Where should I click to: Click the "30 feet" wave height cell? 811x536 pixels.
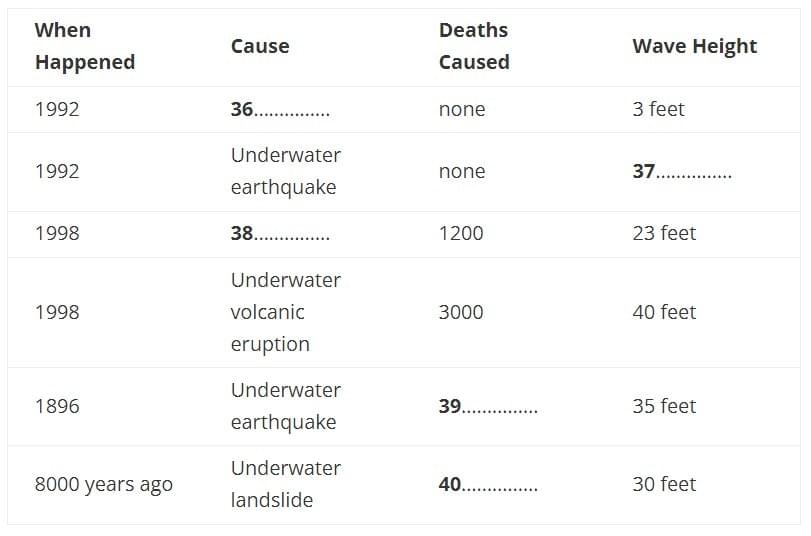coord(664,484)
